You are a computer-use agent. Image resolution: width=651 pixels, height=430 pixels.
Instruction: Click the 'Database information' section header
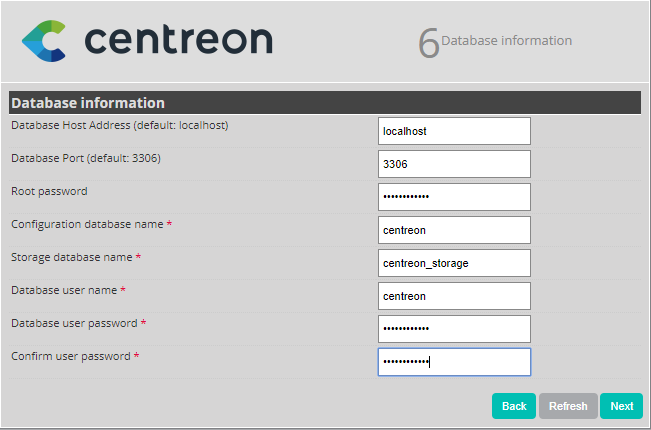tap(325, 103)
